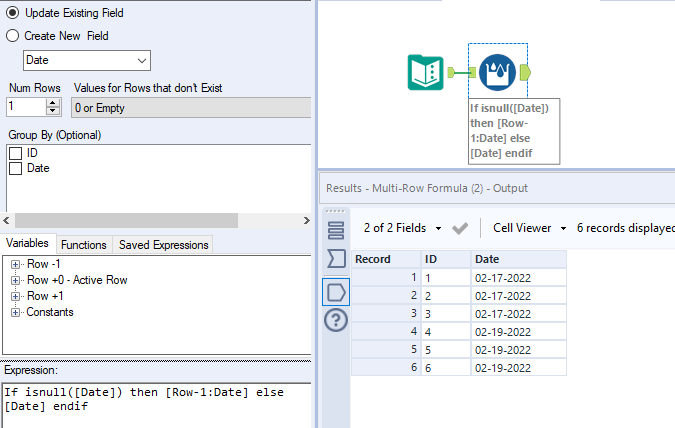Open the results help question icon

click(x=336, y=320)
